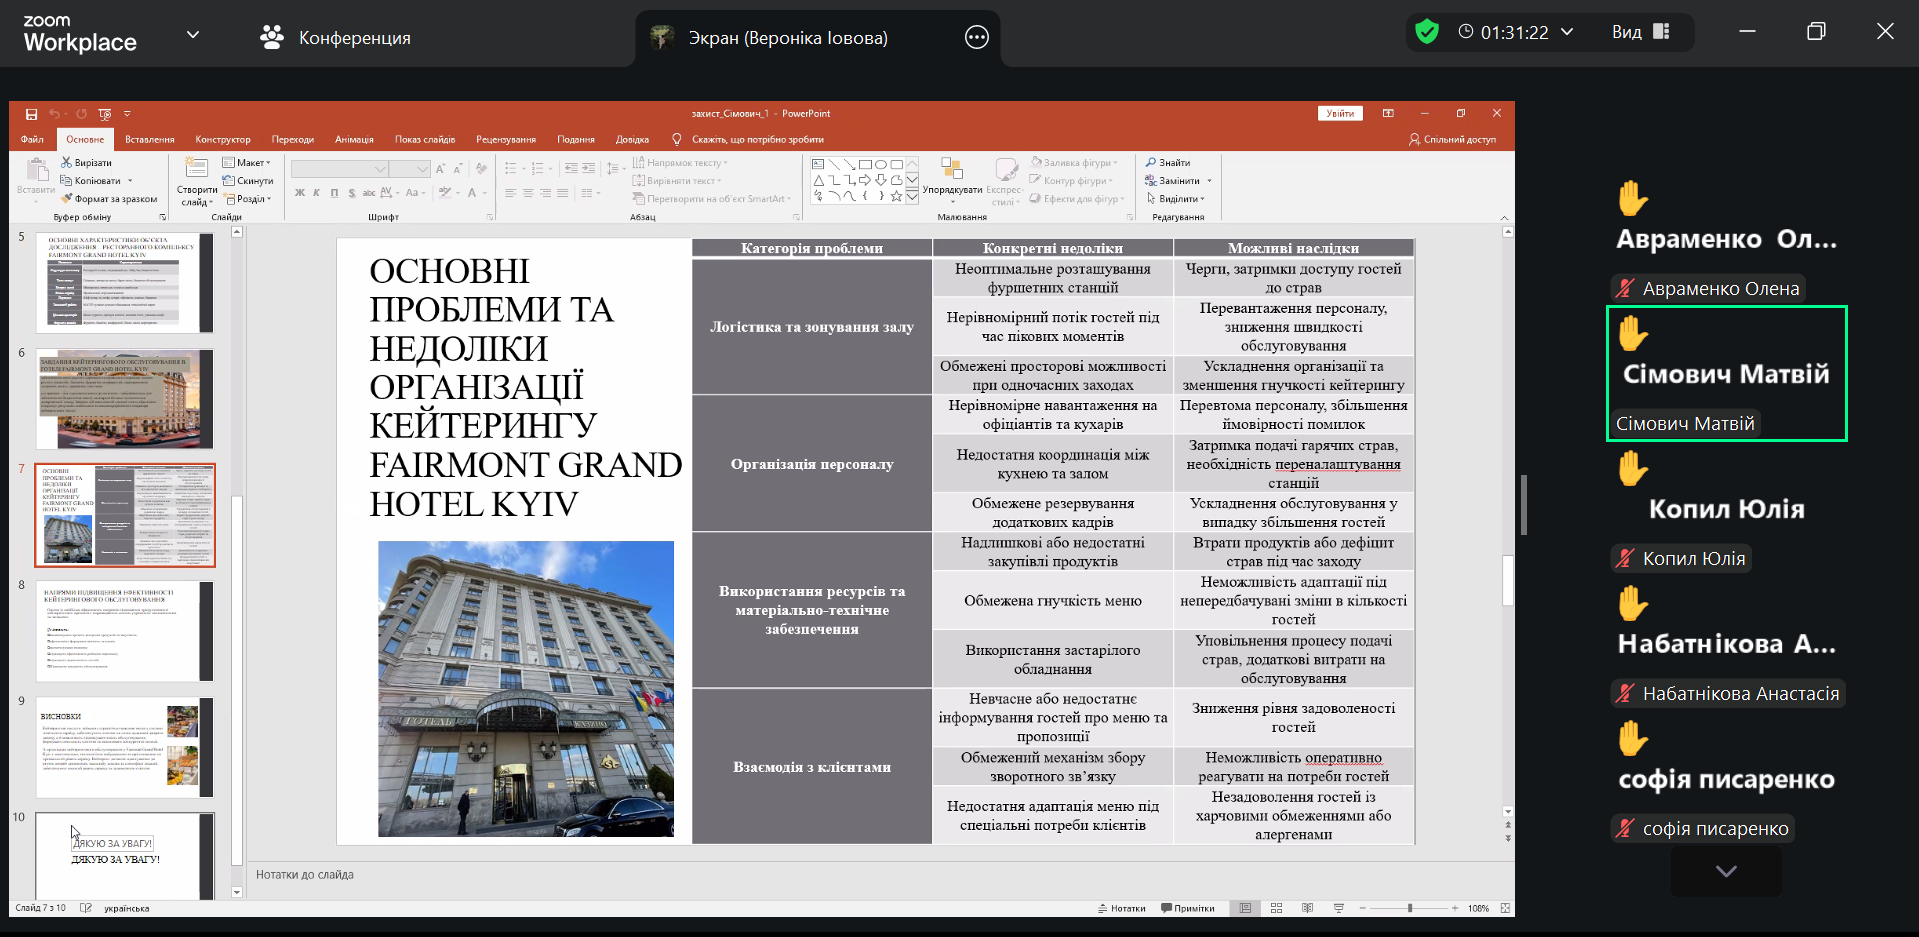Click the Cut (Вирізати) scissors icon

[66, 162]
